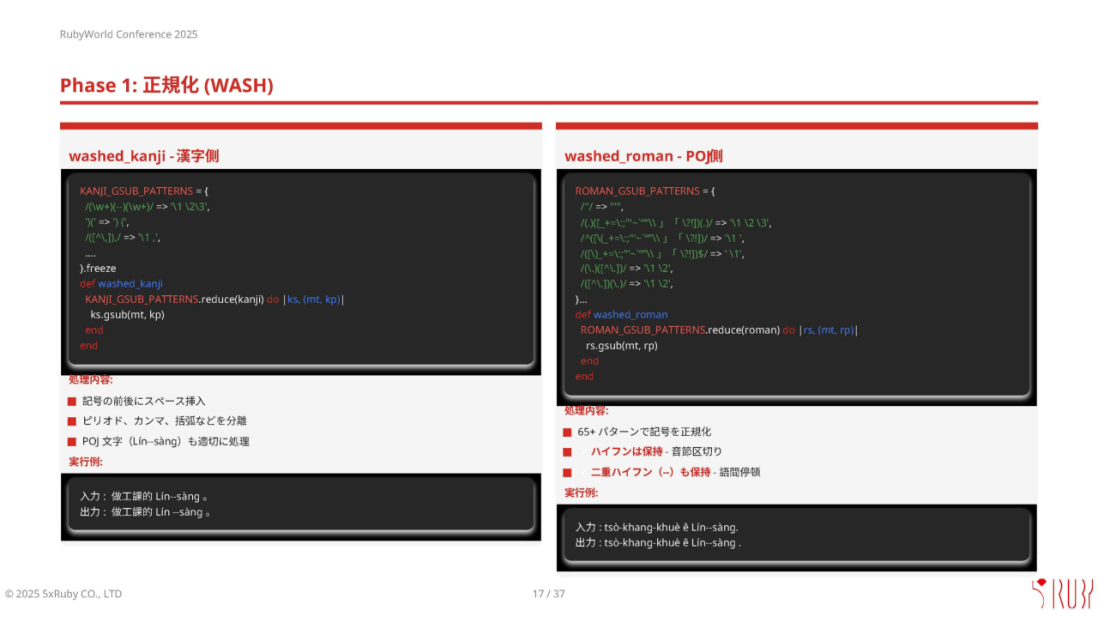Click the © 2025 5xRuby CO., LTD footer
The height and width of the screenshot is (617, 1098).
63,594
